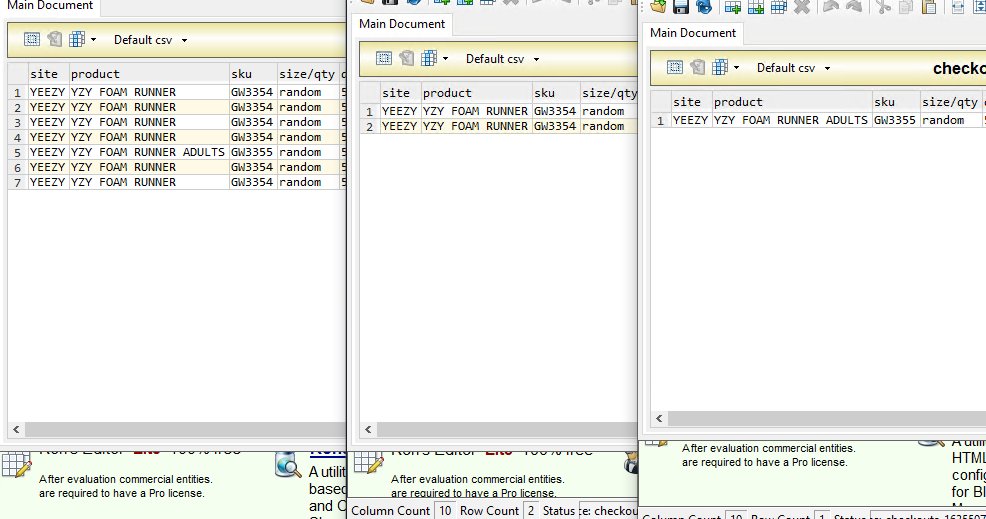Click Cut scissors icon in right window toolbar
The width and height of the screenshot is (986, 519).
pyautogui.click(x=884, y=7)
